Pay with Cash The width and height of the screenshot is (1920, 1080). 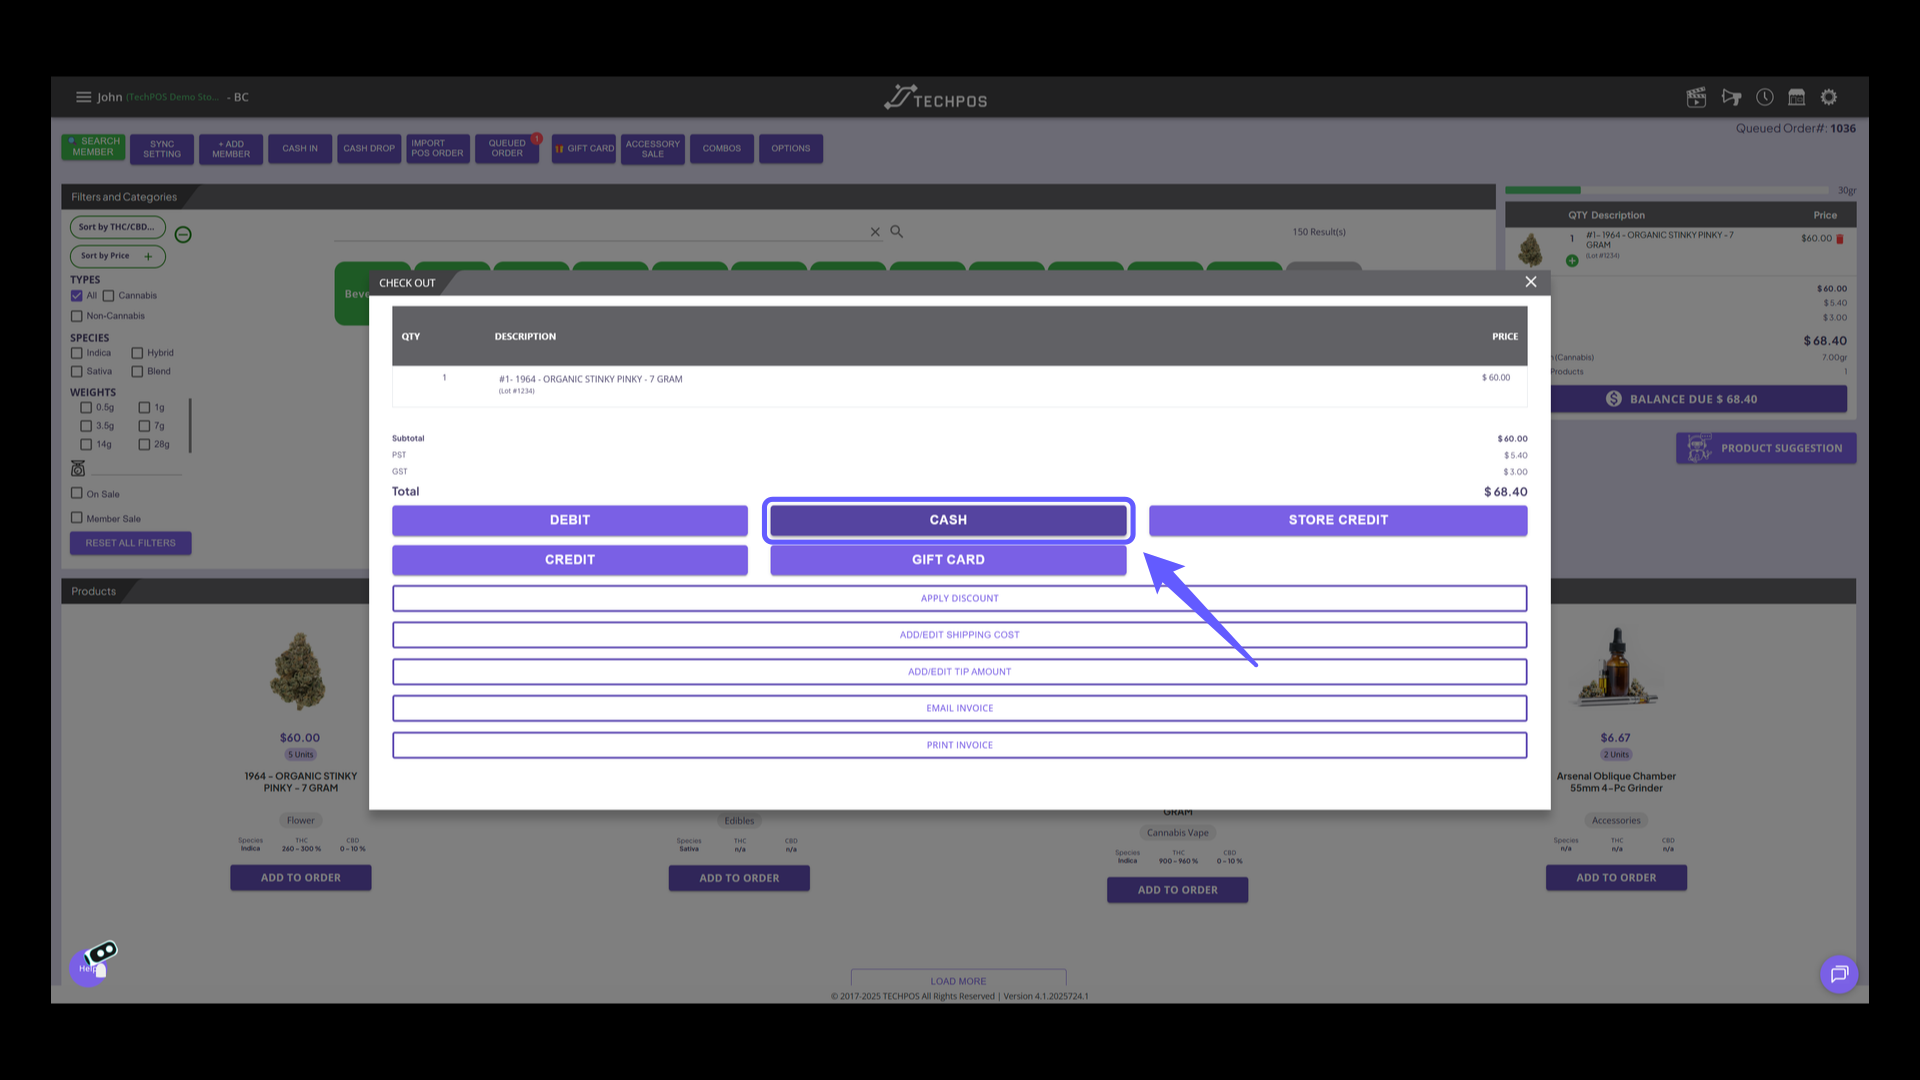click(x=948, y=520)
